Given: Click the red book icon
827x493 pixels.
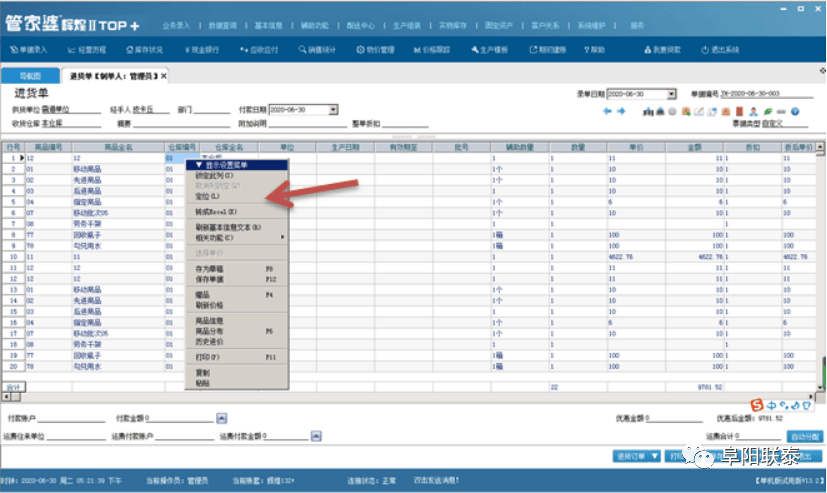Looking at the screenshot, I should click(x=739, y=112).
